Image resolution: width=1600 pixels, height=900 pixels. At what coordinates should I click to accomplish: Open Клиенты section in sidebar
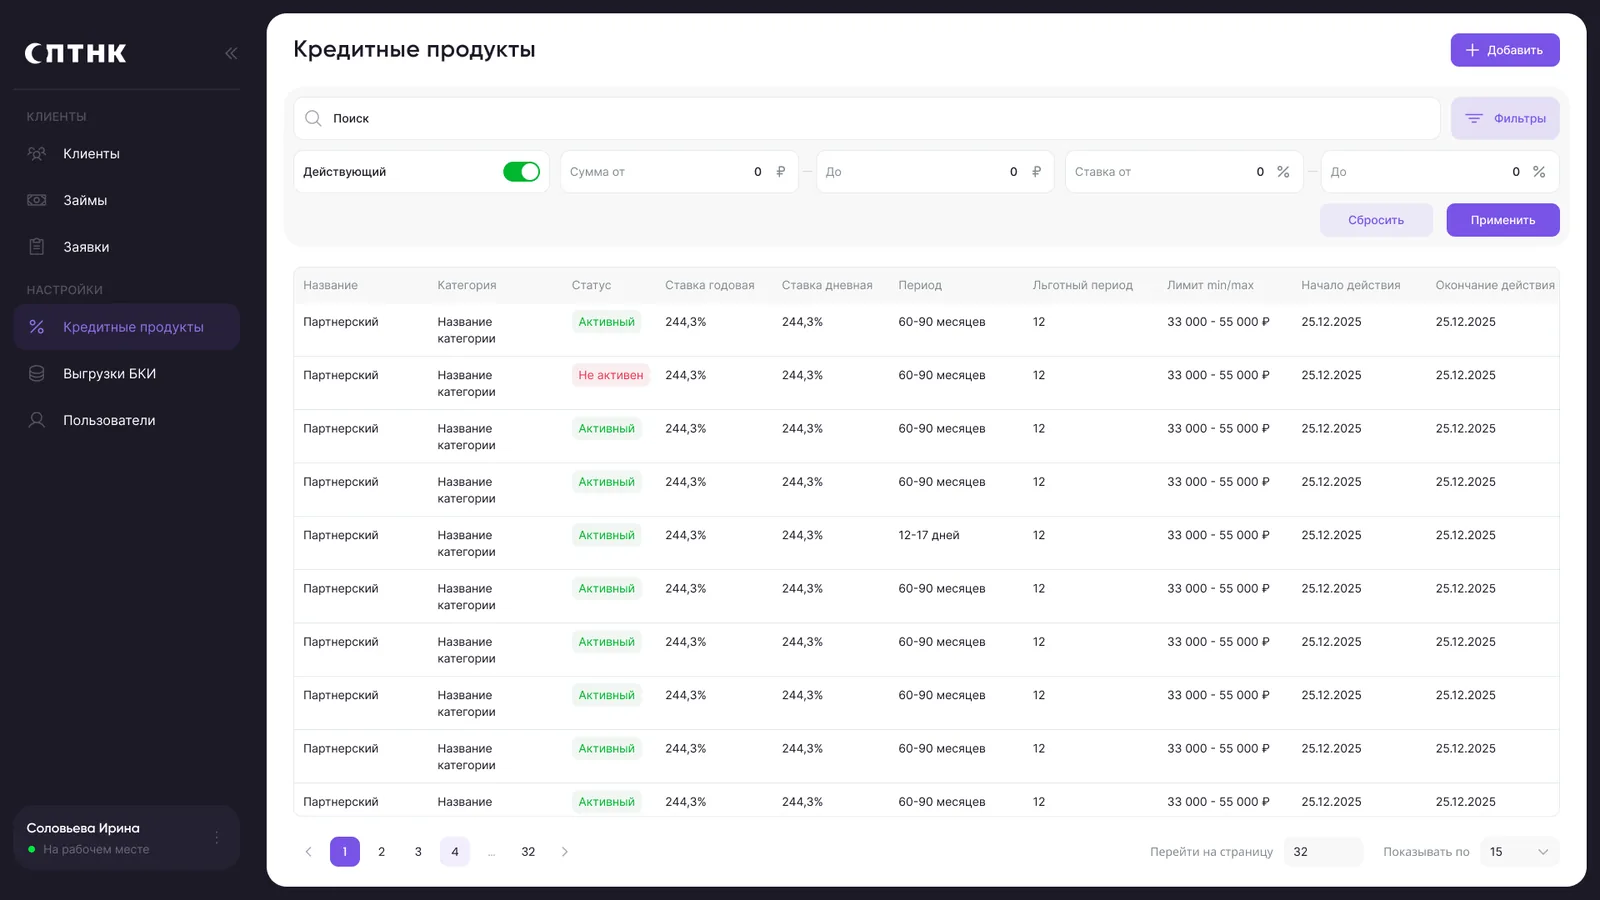(127, 154)
